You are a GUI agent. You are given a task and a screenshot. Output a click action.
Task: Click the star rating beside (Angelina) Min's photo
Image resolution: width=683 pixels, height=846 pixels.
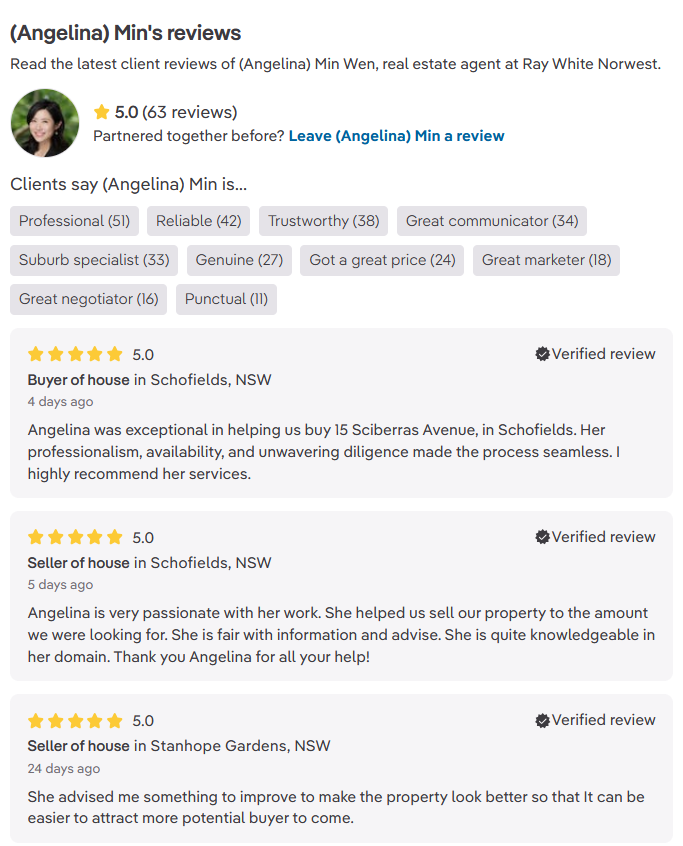(100, 112)
